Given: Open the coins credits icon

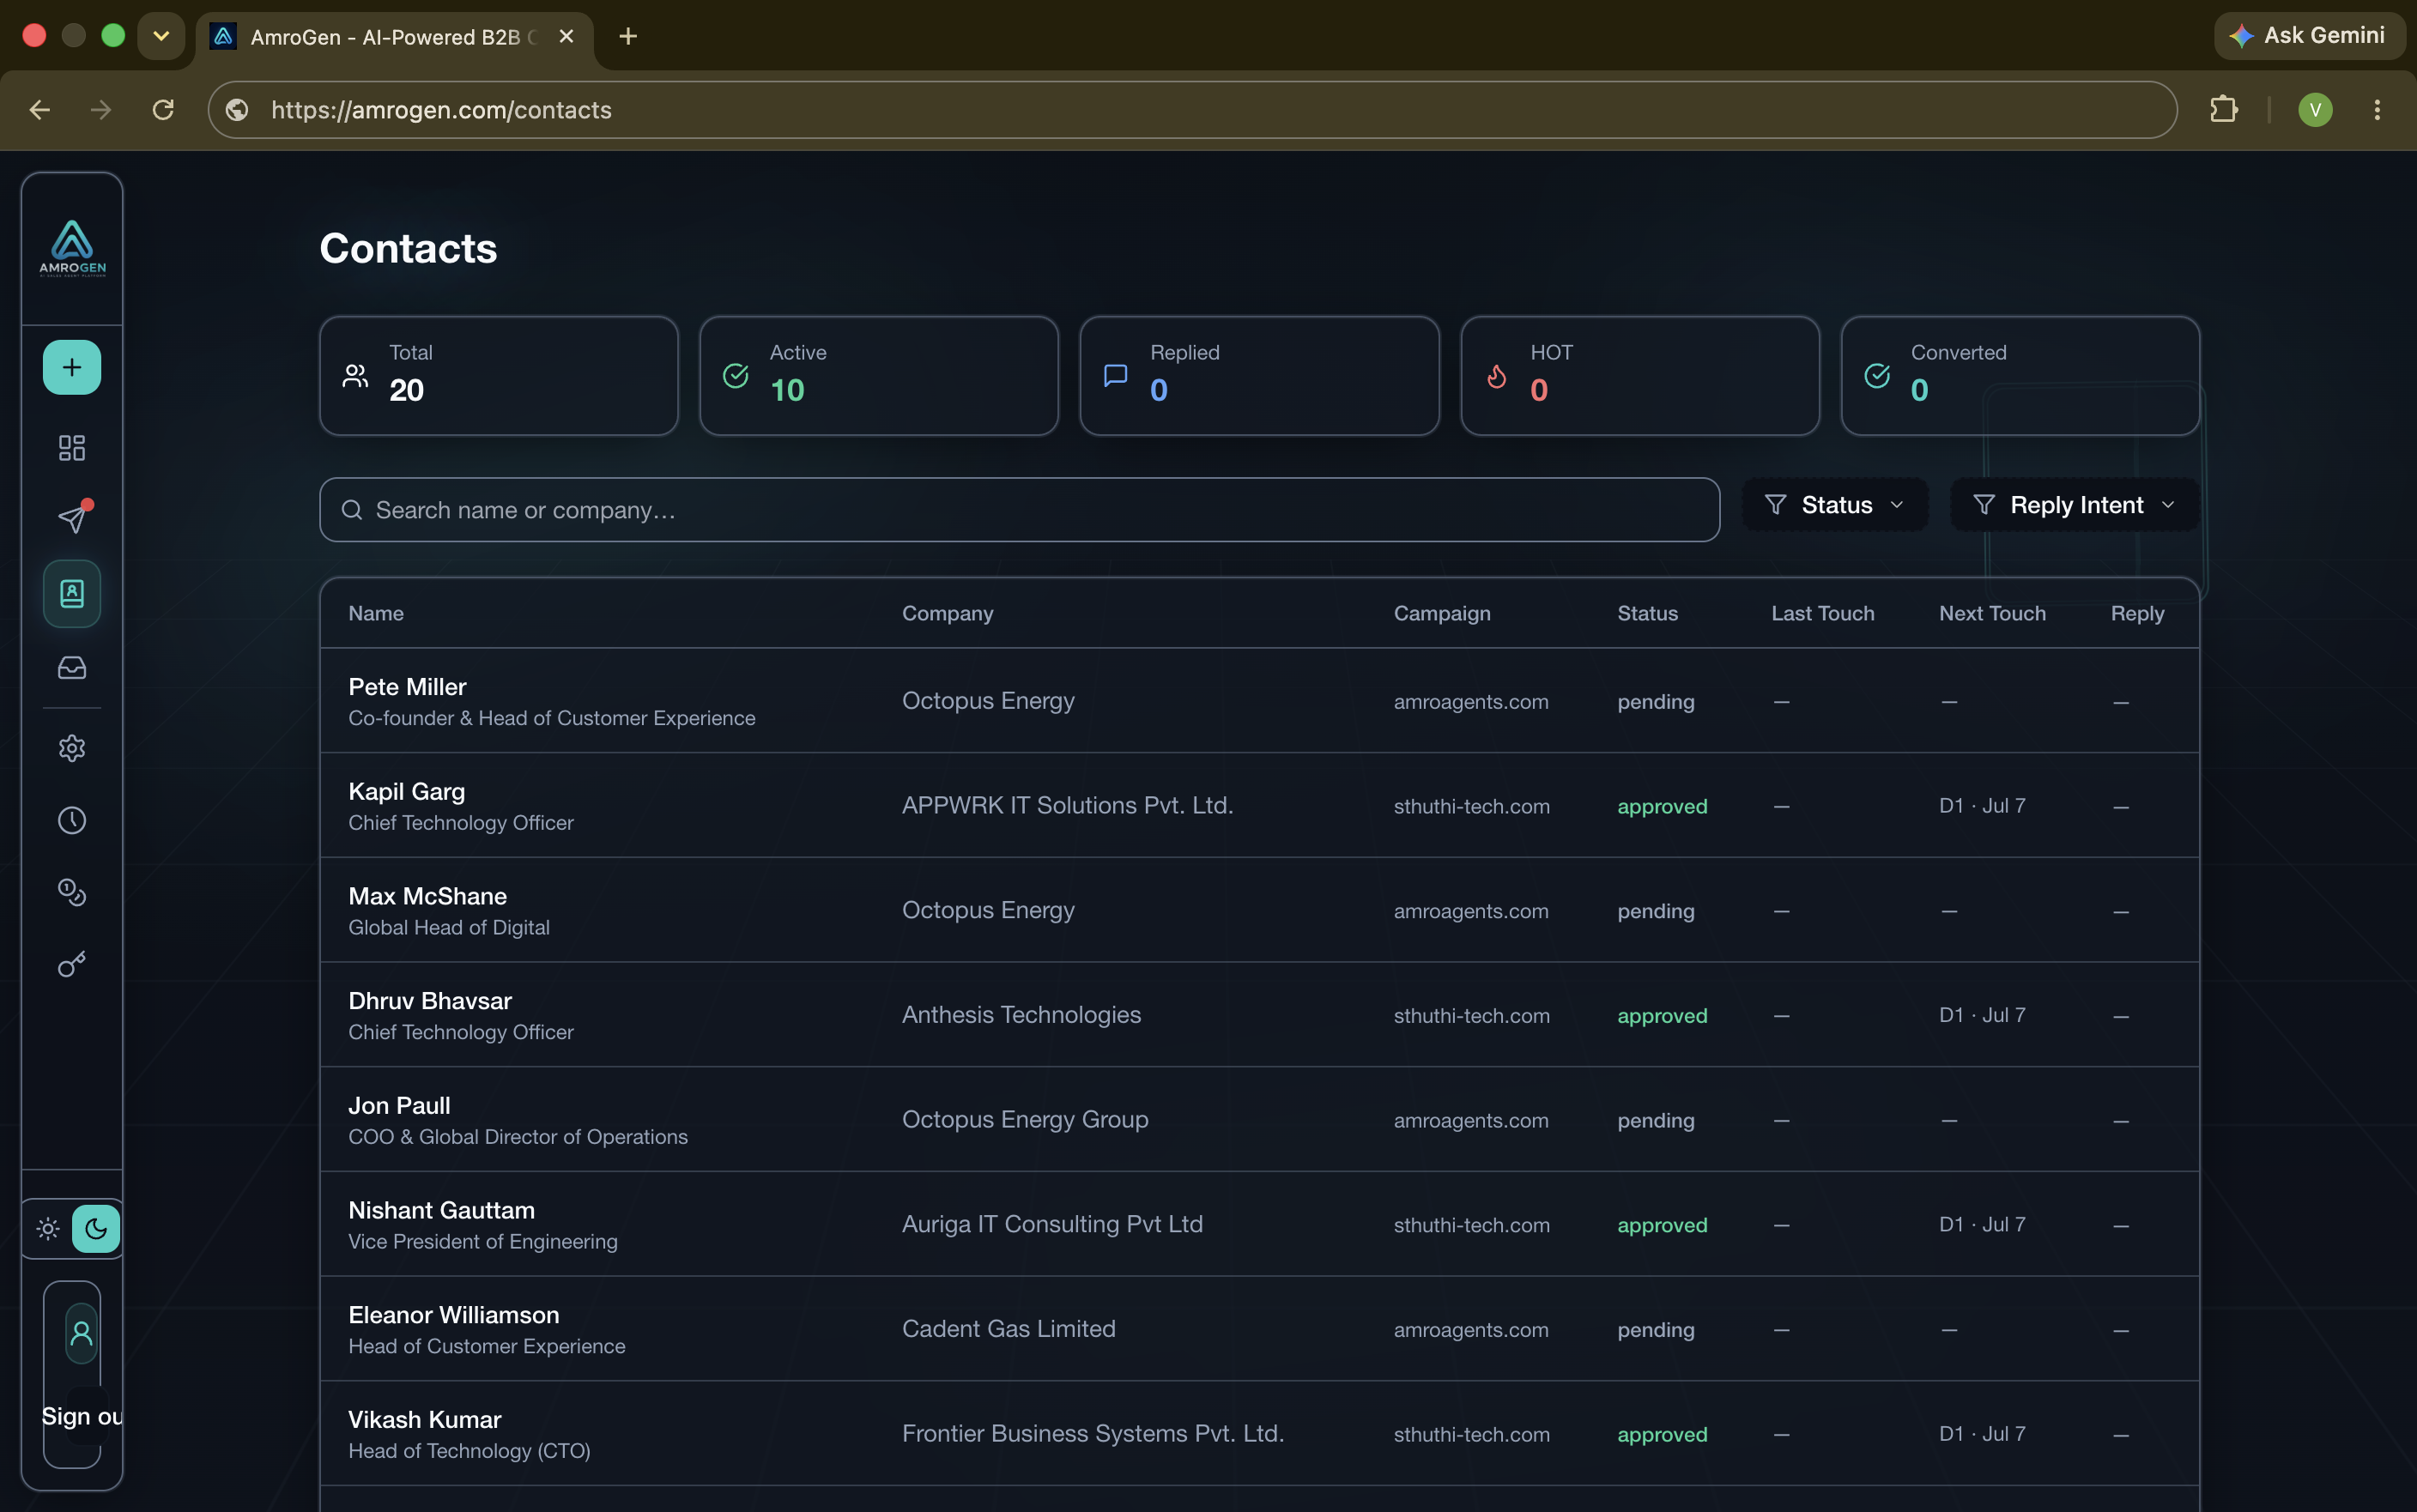Looking at the screenshot, I should (x=72, y=892).
